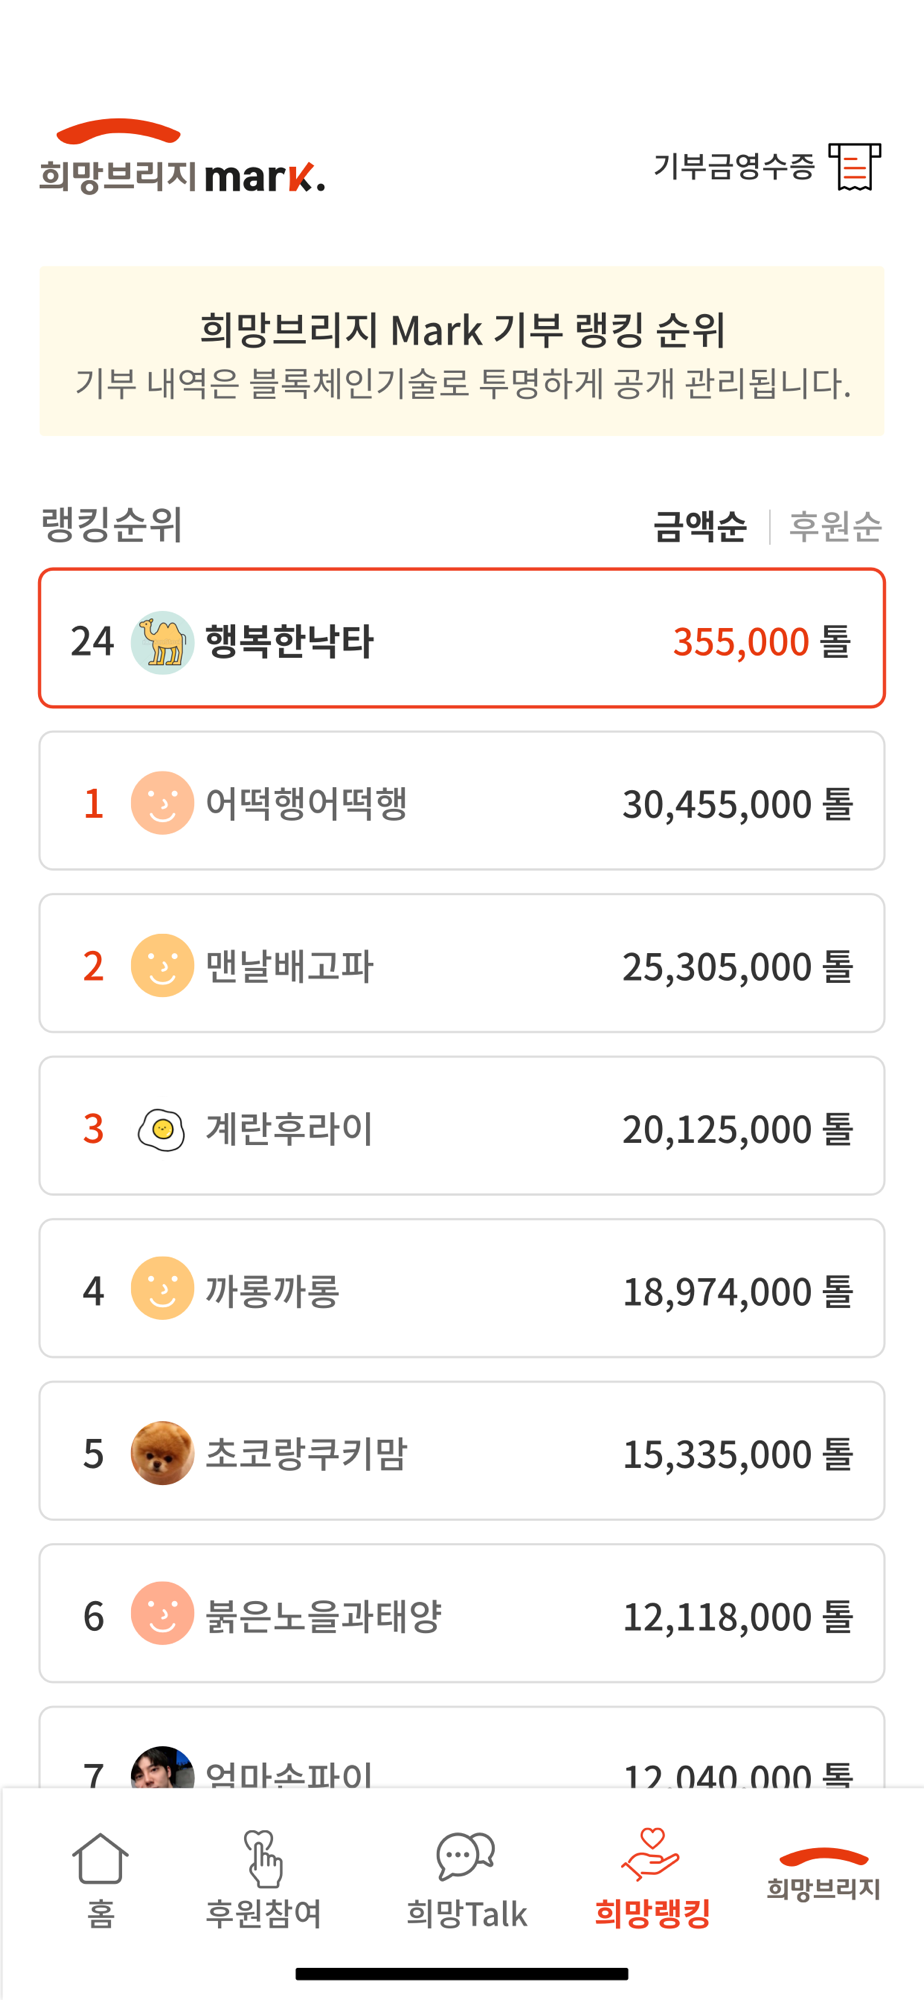Tap the donation ranking banner
The width and height of the screenshot is (924, 2000).
(x=462, y=351)
